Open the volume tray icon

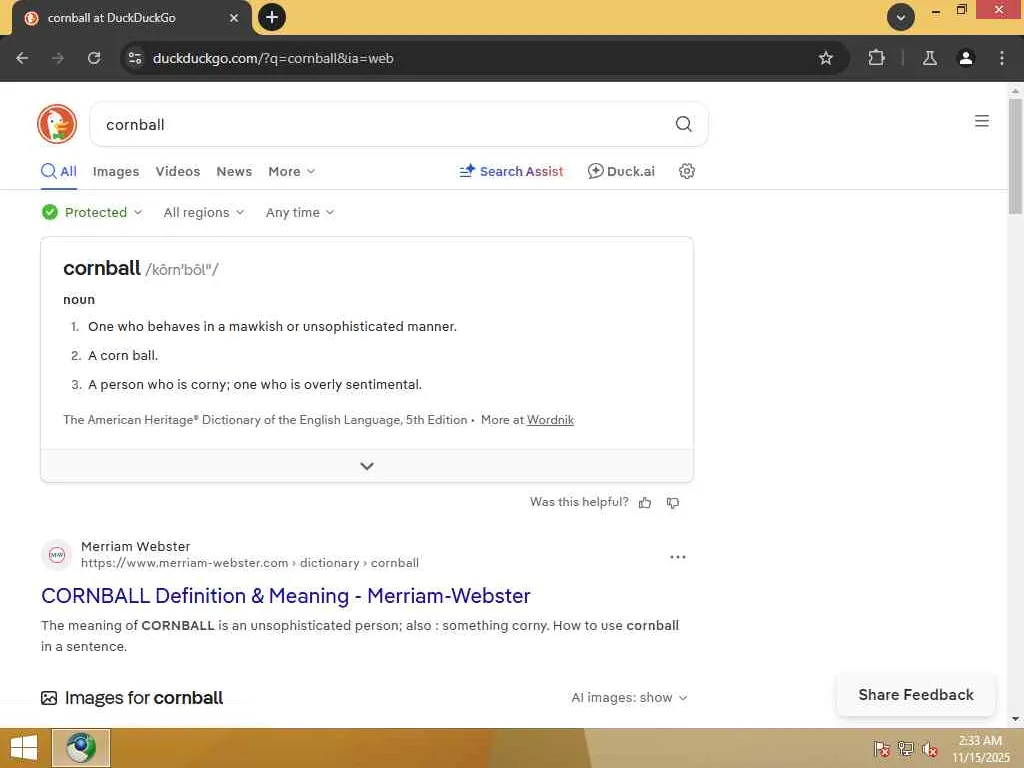[930, 749]
